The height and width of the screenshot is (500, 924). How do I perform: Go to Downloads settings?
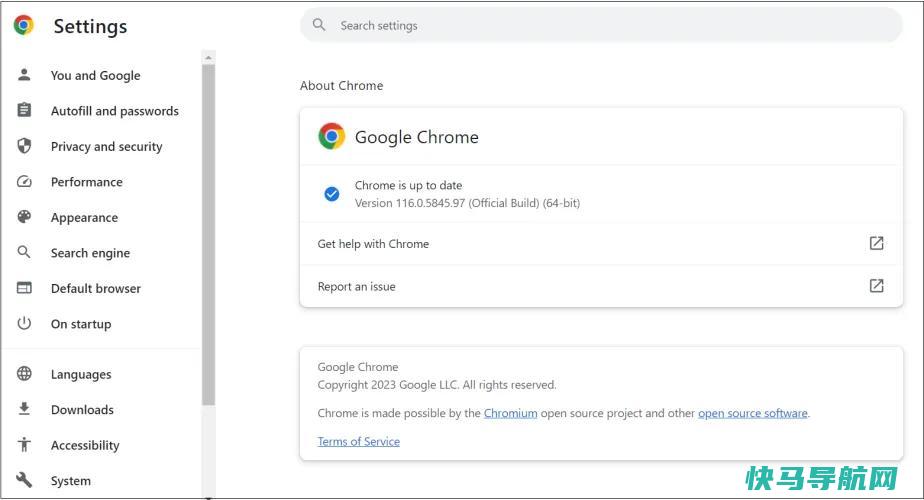(x=82, y=410)
